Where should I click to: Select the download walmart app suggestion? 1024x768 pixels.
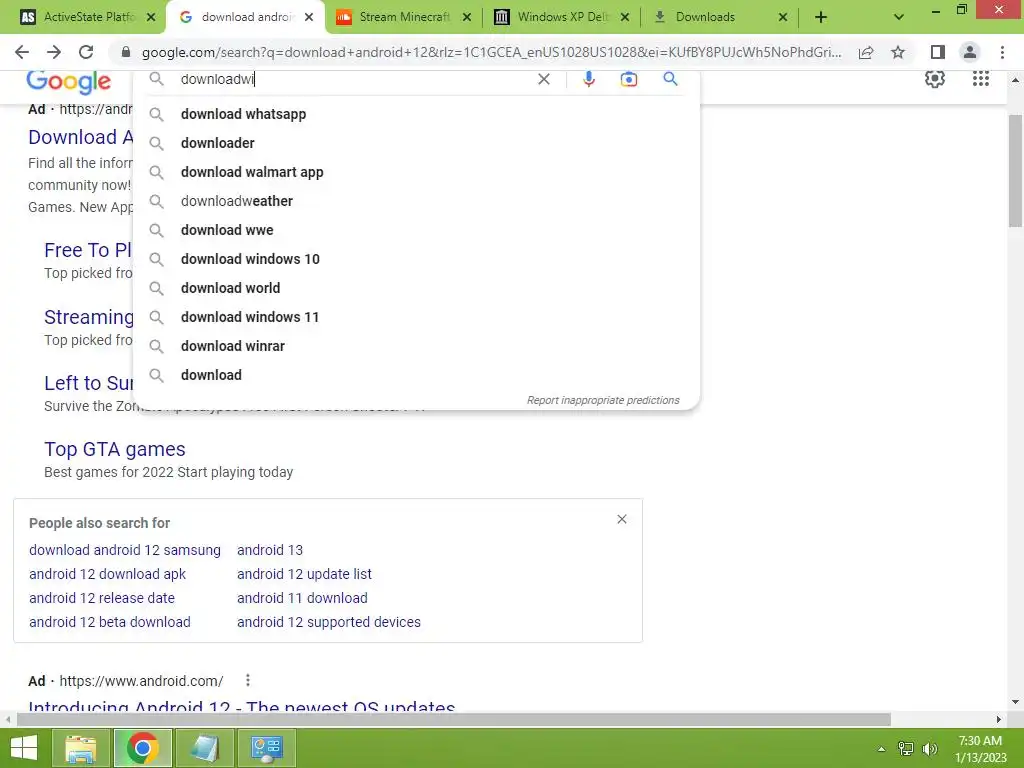click(417, 172)
